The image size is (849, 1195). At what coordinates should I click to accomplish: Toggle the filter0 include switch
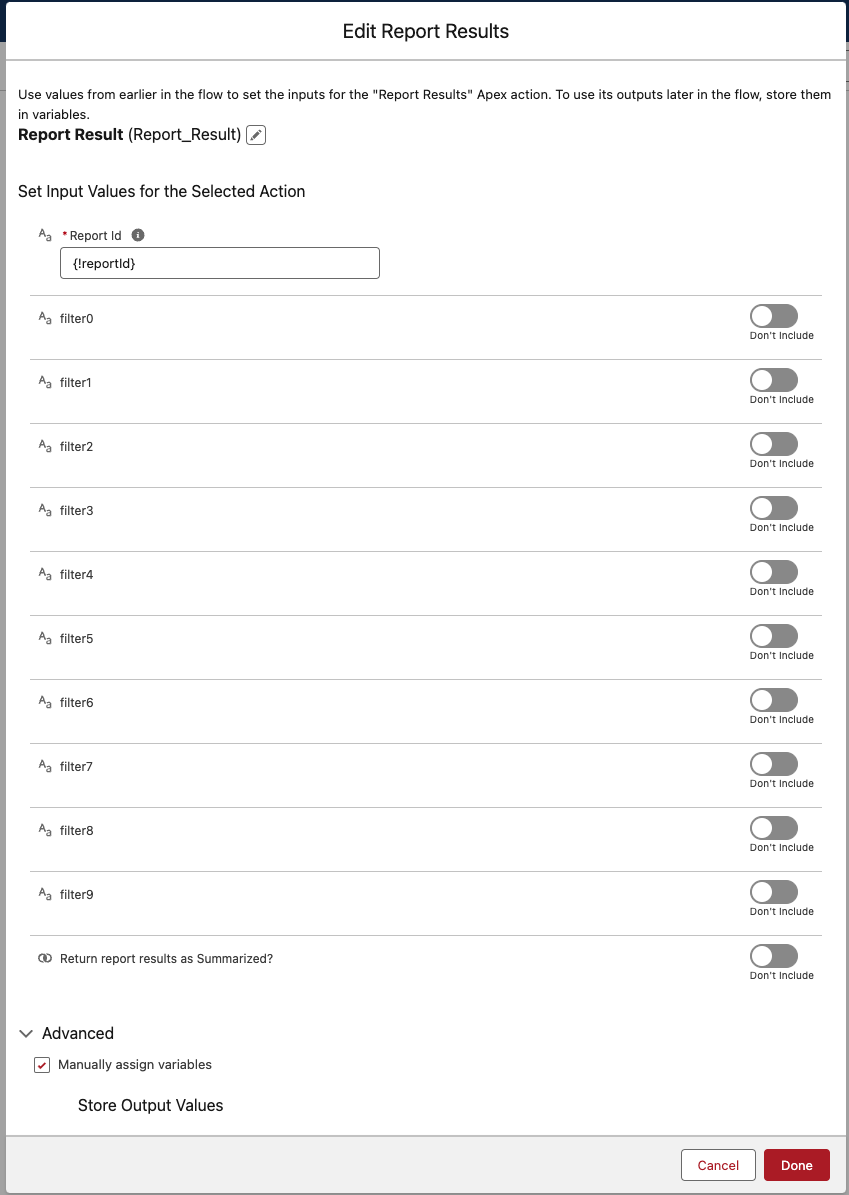[774, 316]
